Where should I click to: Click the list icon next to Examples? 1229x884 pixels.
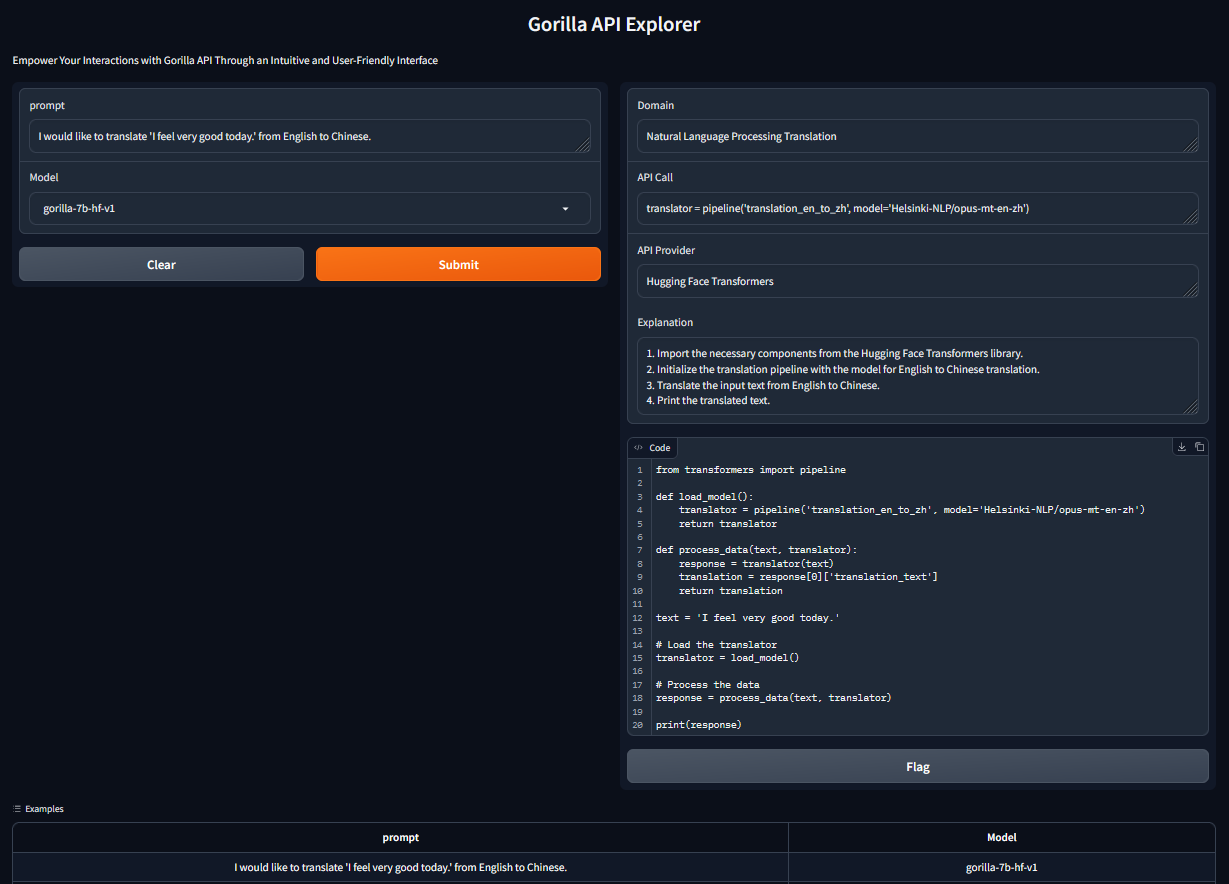18,808
